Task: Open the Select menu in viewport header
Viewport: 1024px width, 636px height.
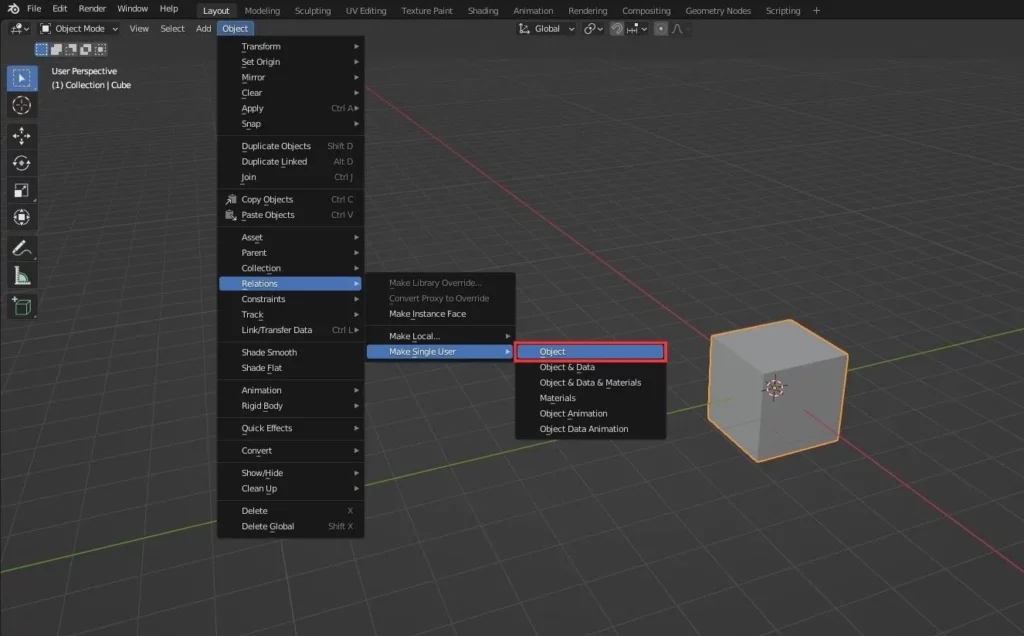Action: (x=172, y=29)
